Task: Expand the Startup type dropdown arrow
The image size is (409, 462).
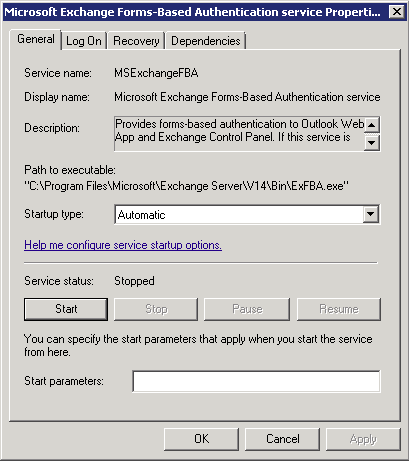Action: 371,214
